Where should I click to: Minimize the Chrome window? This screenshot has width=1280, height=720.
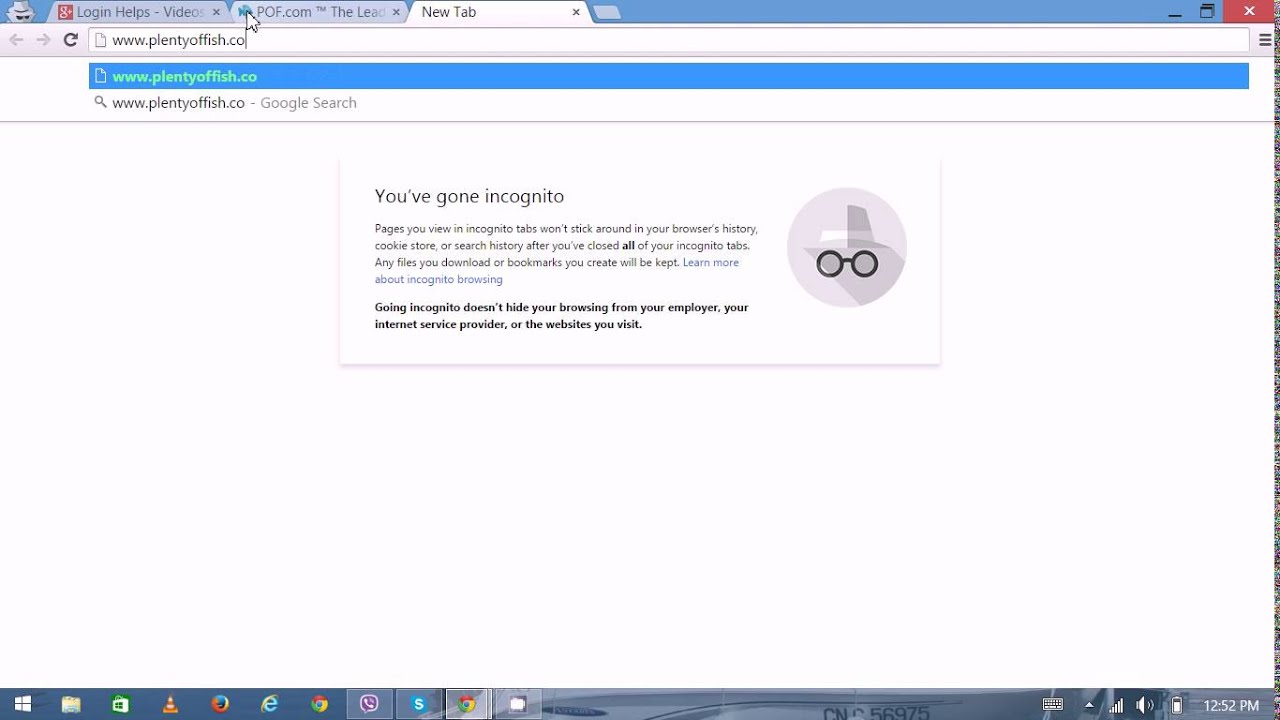1175,12
